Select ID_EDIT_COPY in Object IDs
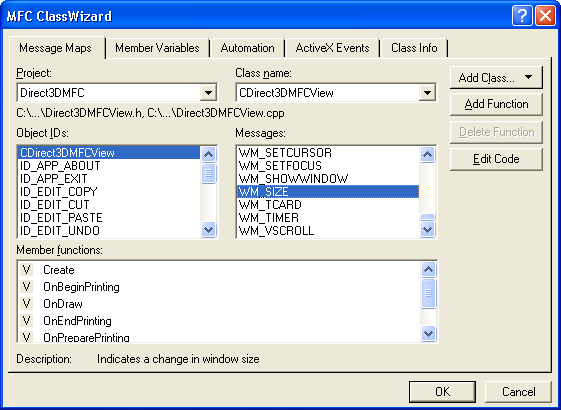Screen dimensions: 561x410 click(x=109, y=192)
